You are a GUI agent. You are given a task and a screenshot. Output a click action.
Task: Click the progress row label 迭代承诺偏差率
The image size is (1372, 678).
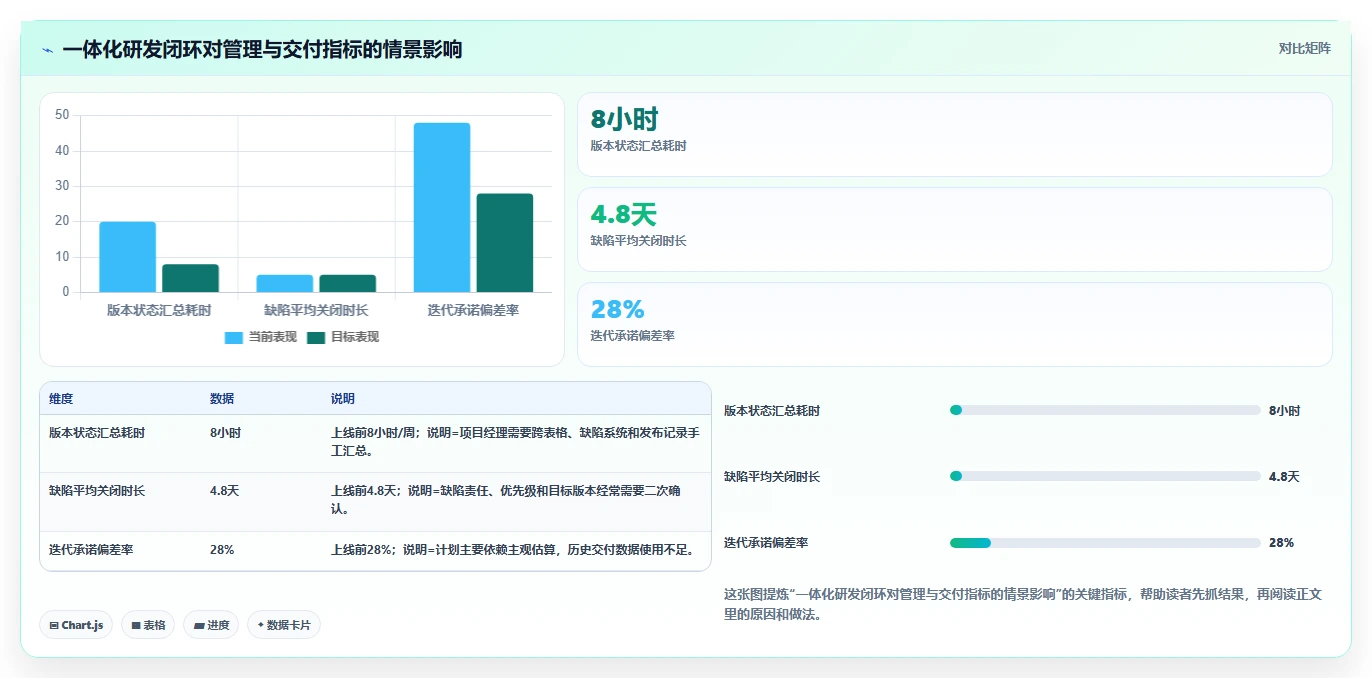click(x=766, y=543)
